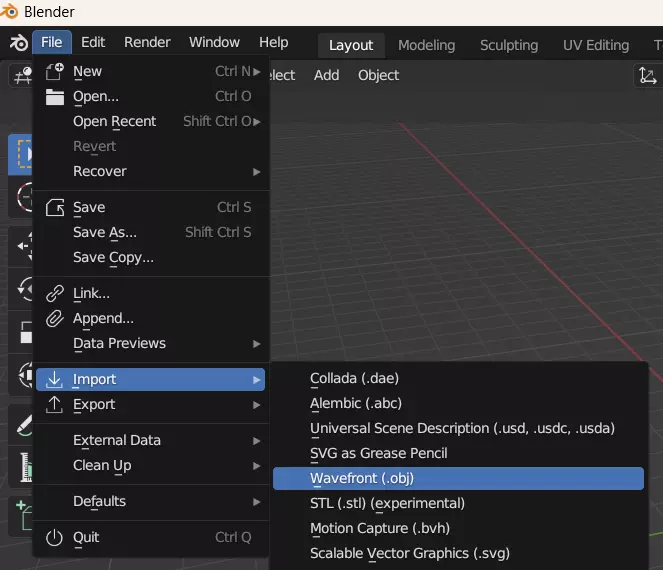The image size is (663, 570).
Task: Click the Link chain icon
Action: point(55,293)
